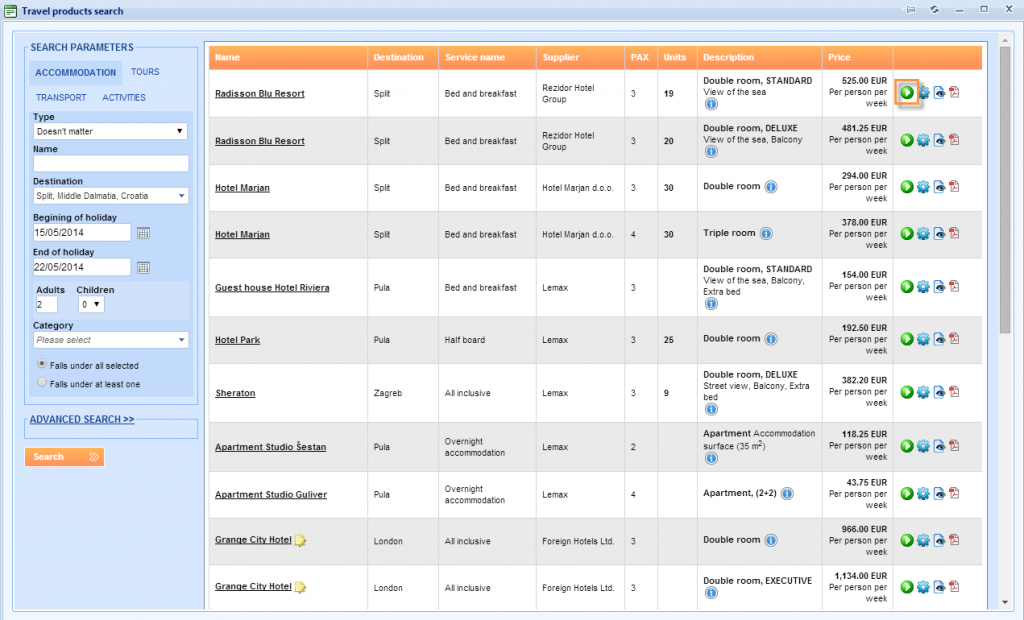The image size is (1024, 620).
Task: Pin the Travel products search window
Action: pyautogui.click(x=911, y=9)
